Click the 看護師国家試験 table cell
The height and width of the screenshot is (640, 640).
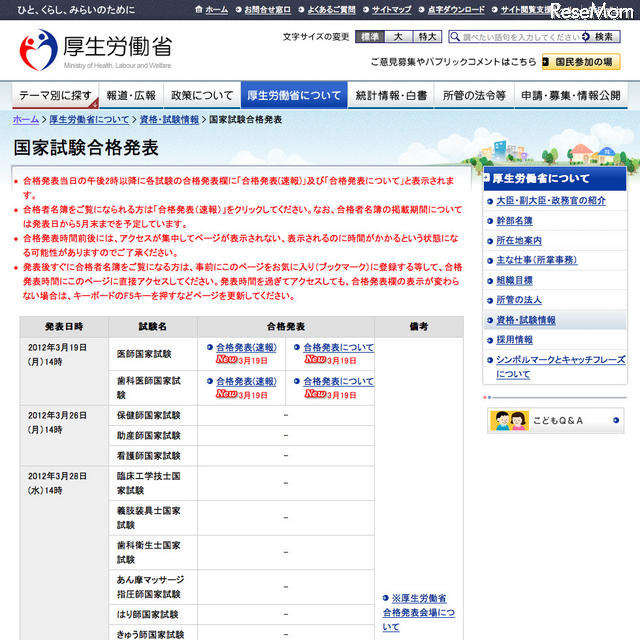coord(153,456)
